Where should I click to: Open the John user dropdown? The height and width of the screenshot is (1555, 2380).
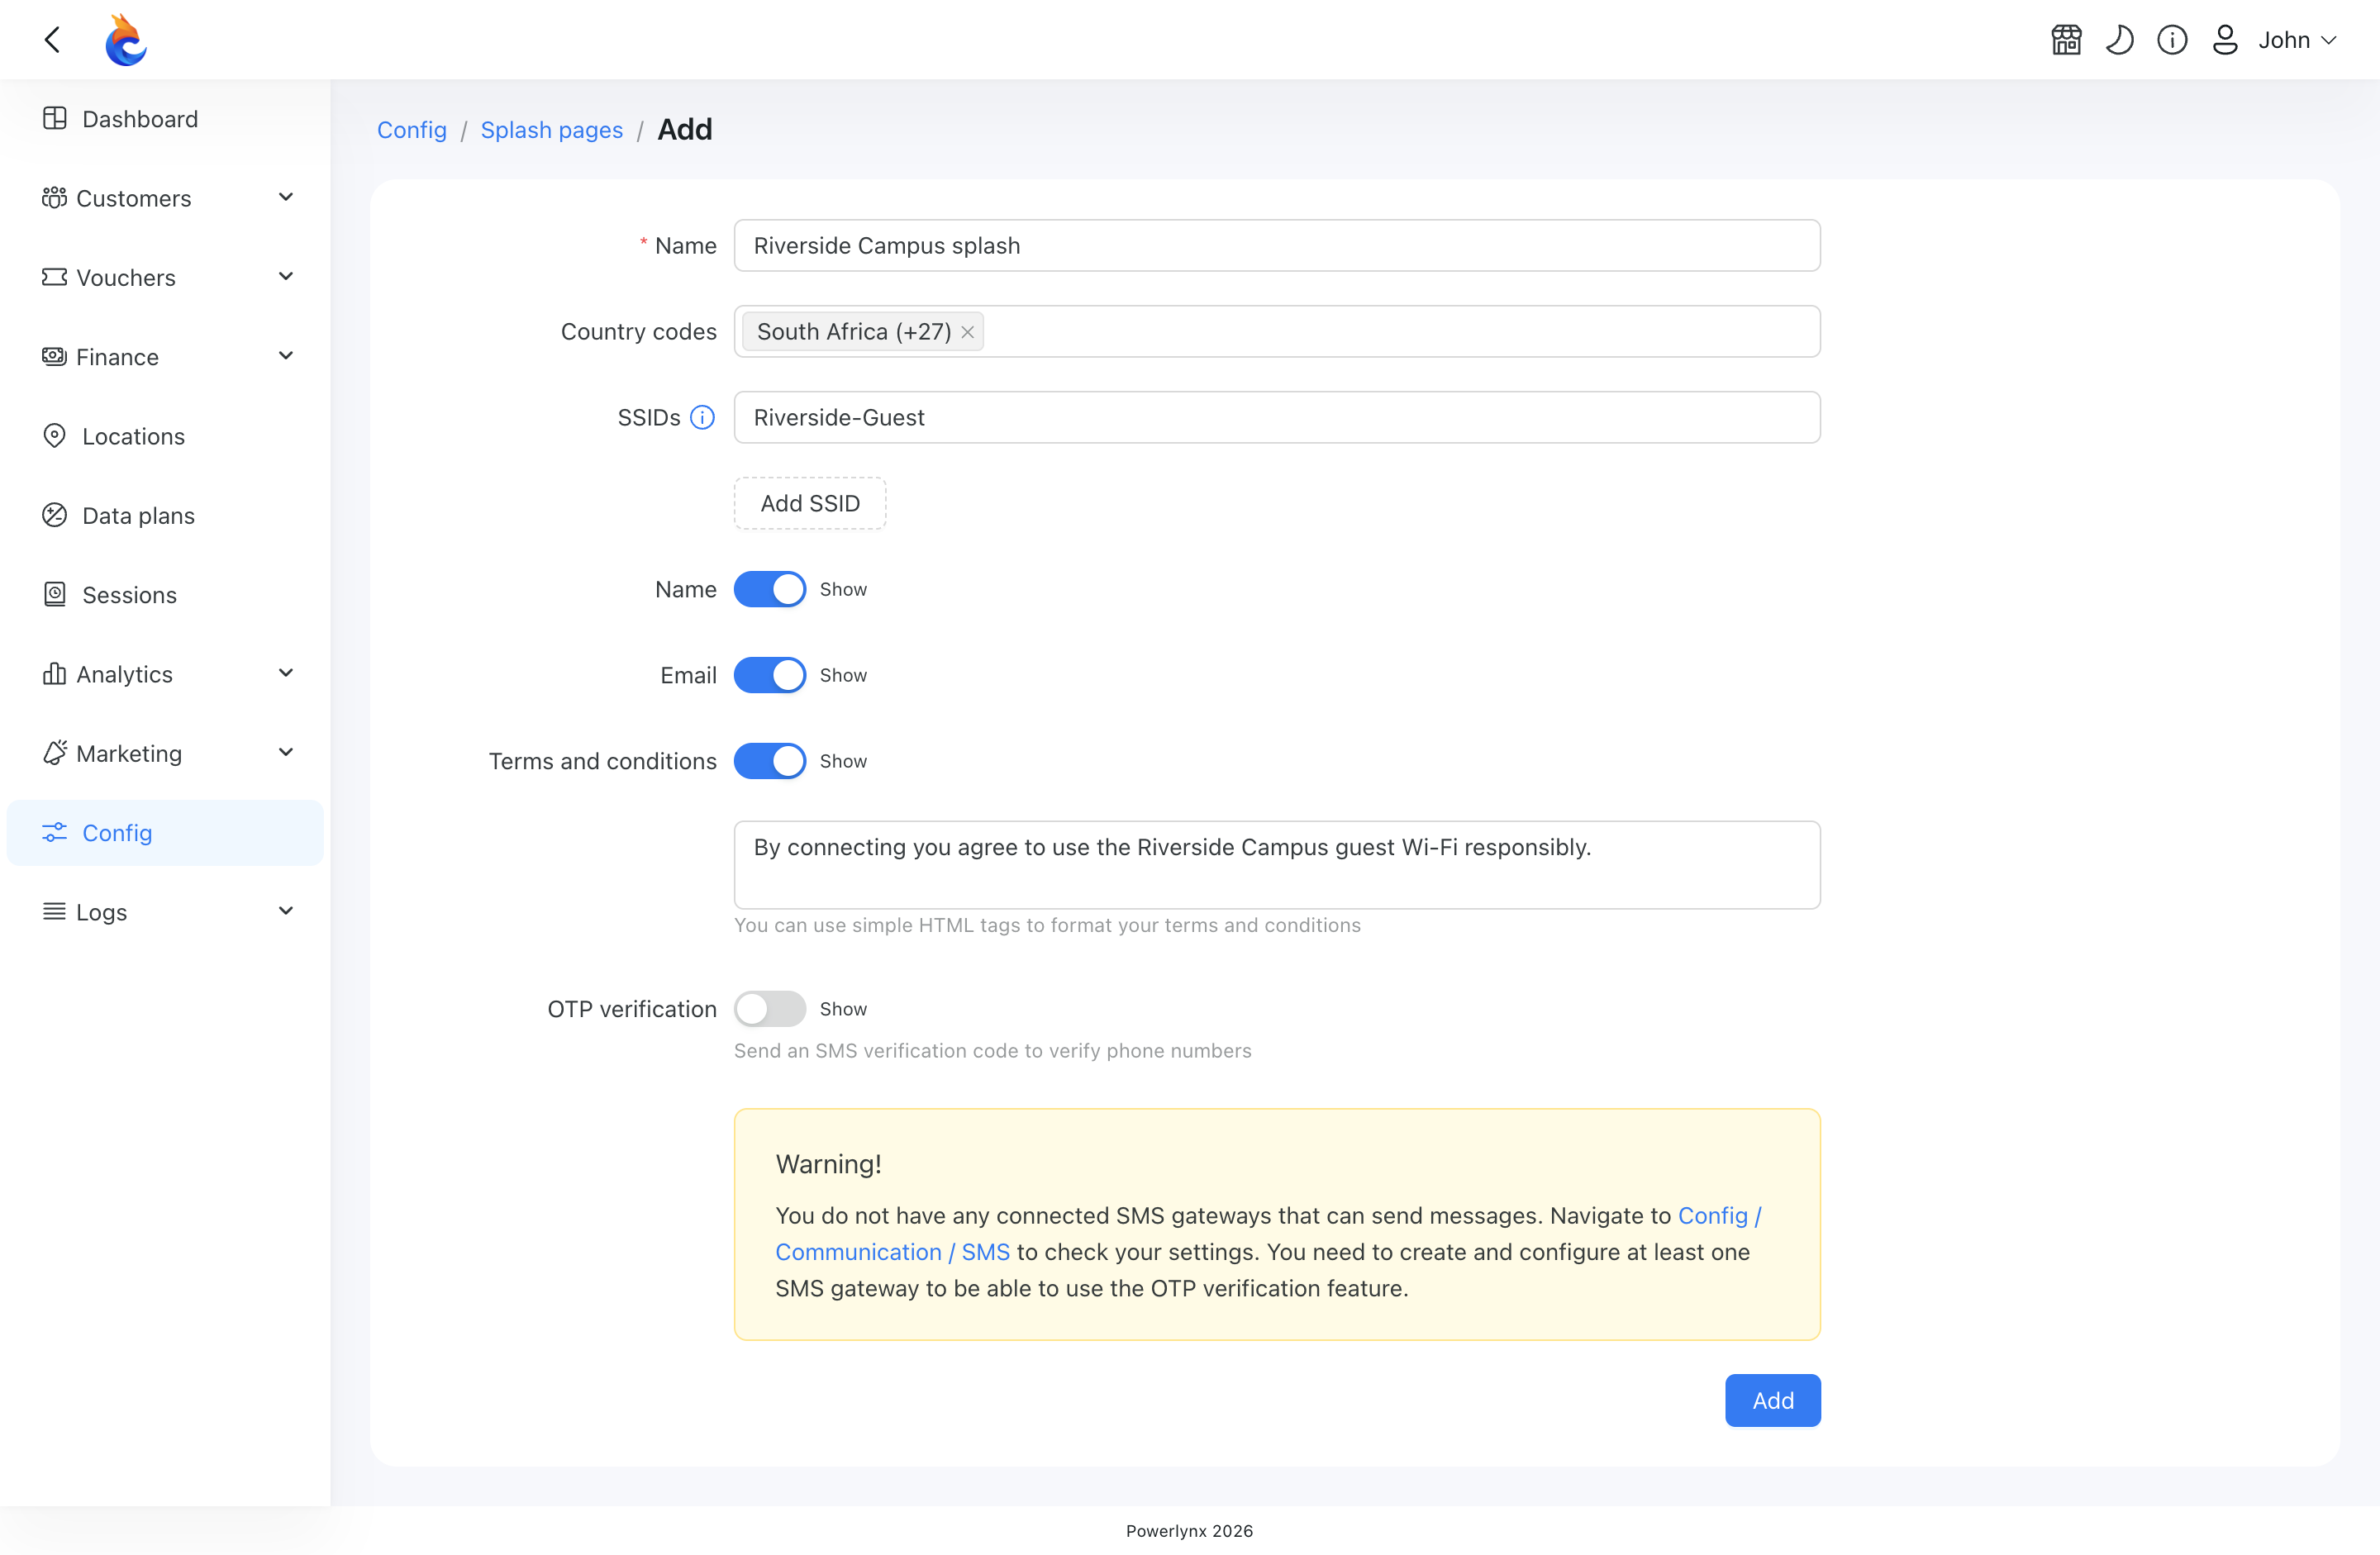pyautogui.click(x=2298, y=40)
